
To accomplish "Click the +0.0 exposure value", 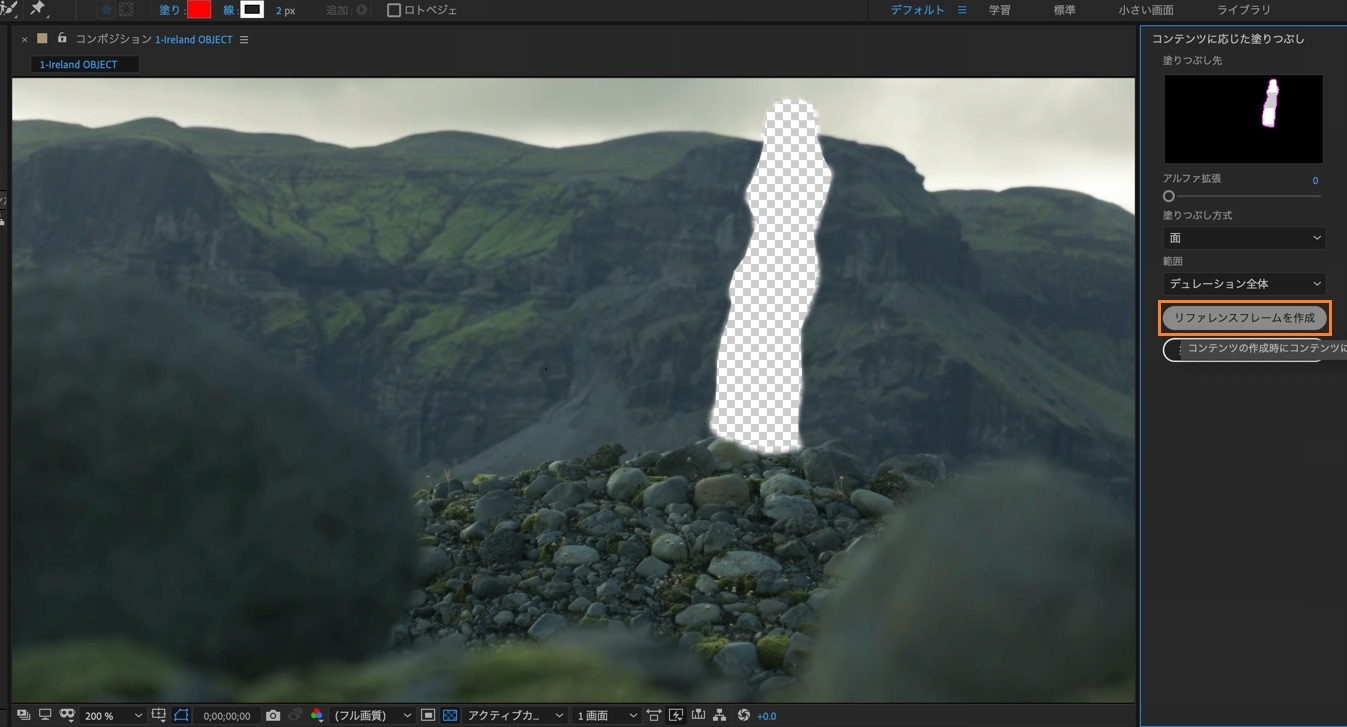I will [767, 716].
